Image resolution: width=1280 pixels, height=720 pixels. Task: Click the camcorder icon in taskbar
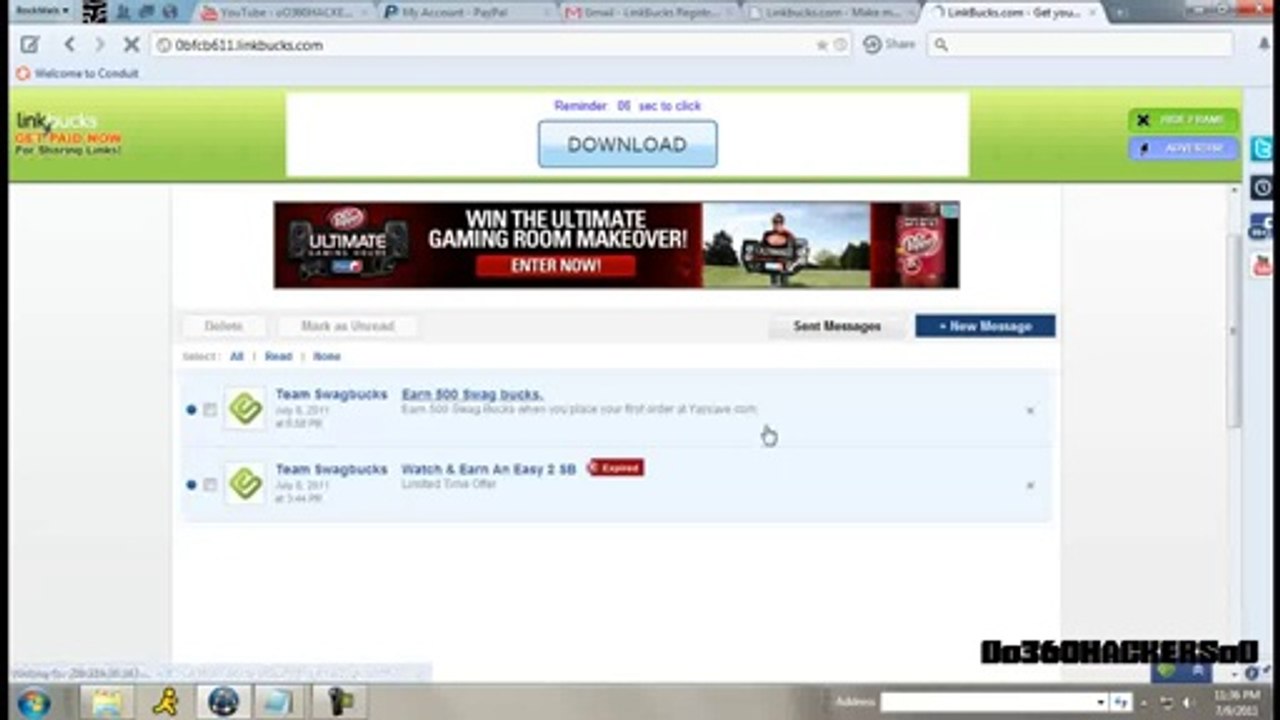(x=340, y=702)
